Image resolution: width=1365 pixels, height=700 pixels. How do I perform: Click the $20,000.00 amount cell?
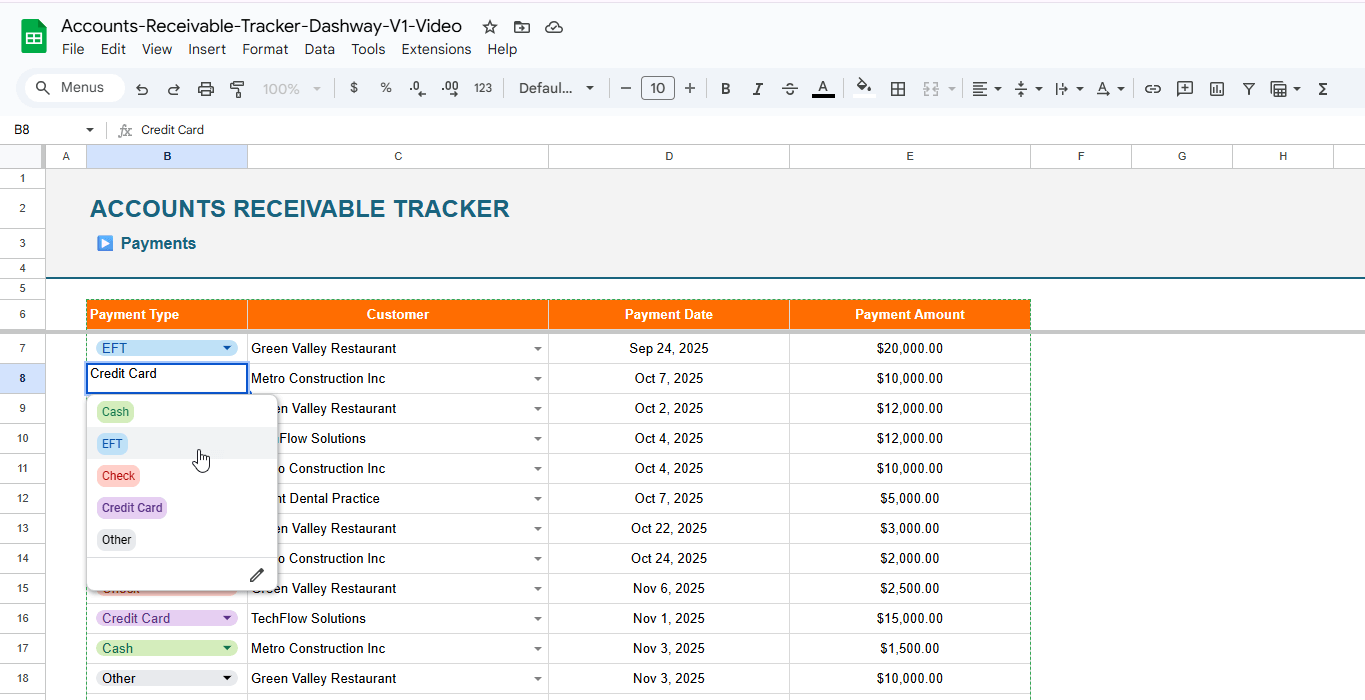[910, 348]
